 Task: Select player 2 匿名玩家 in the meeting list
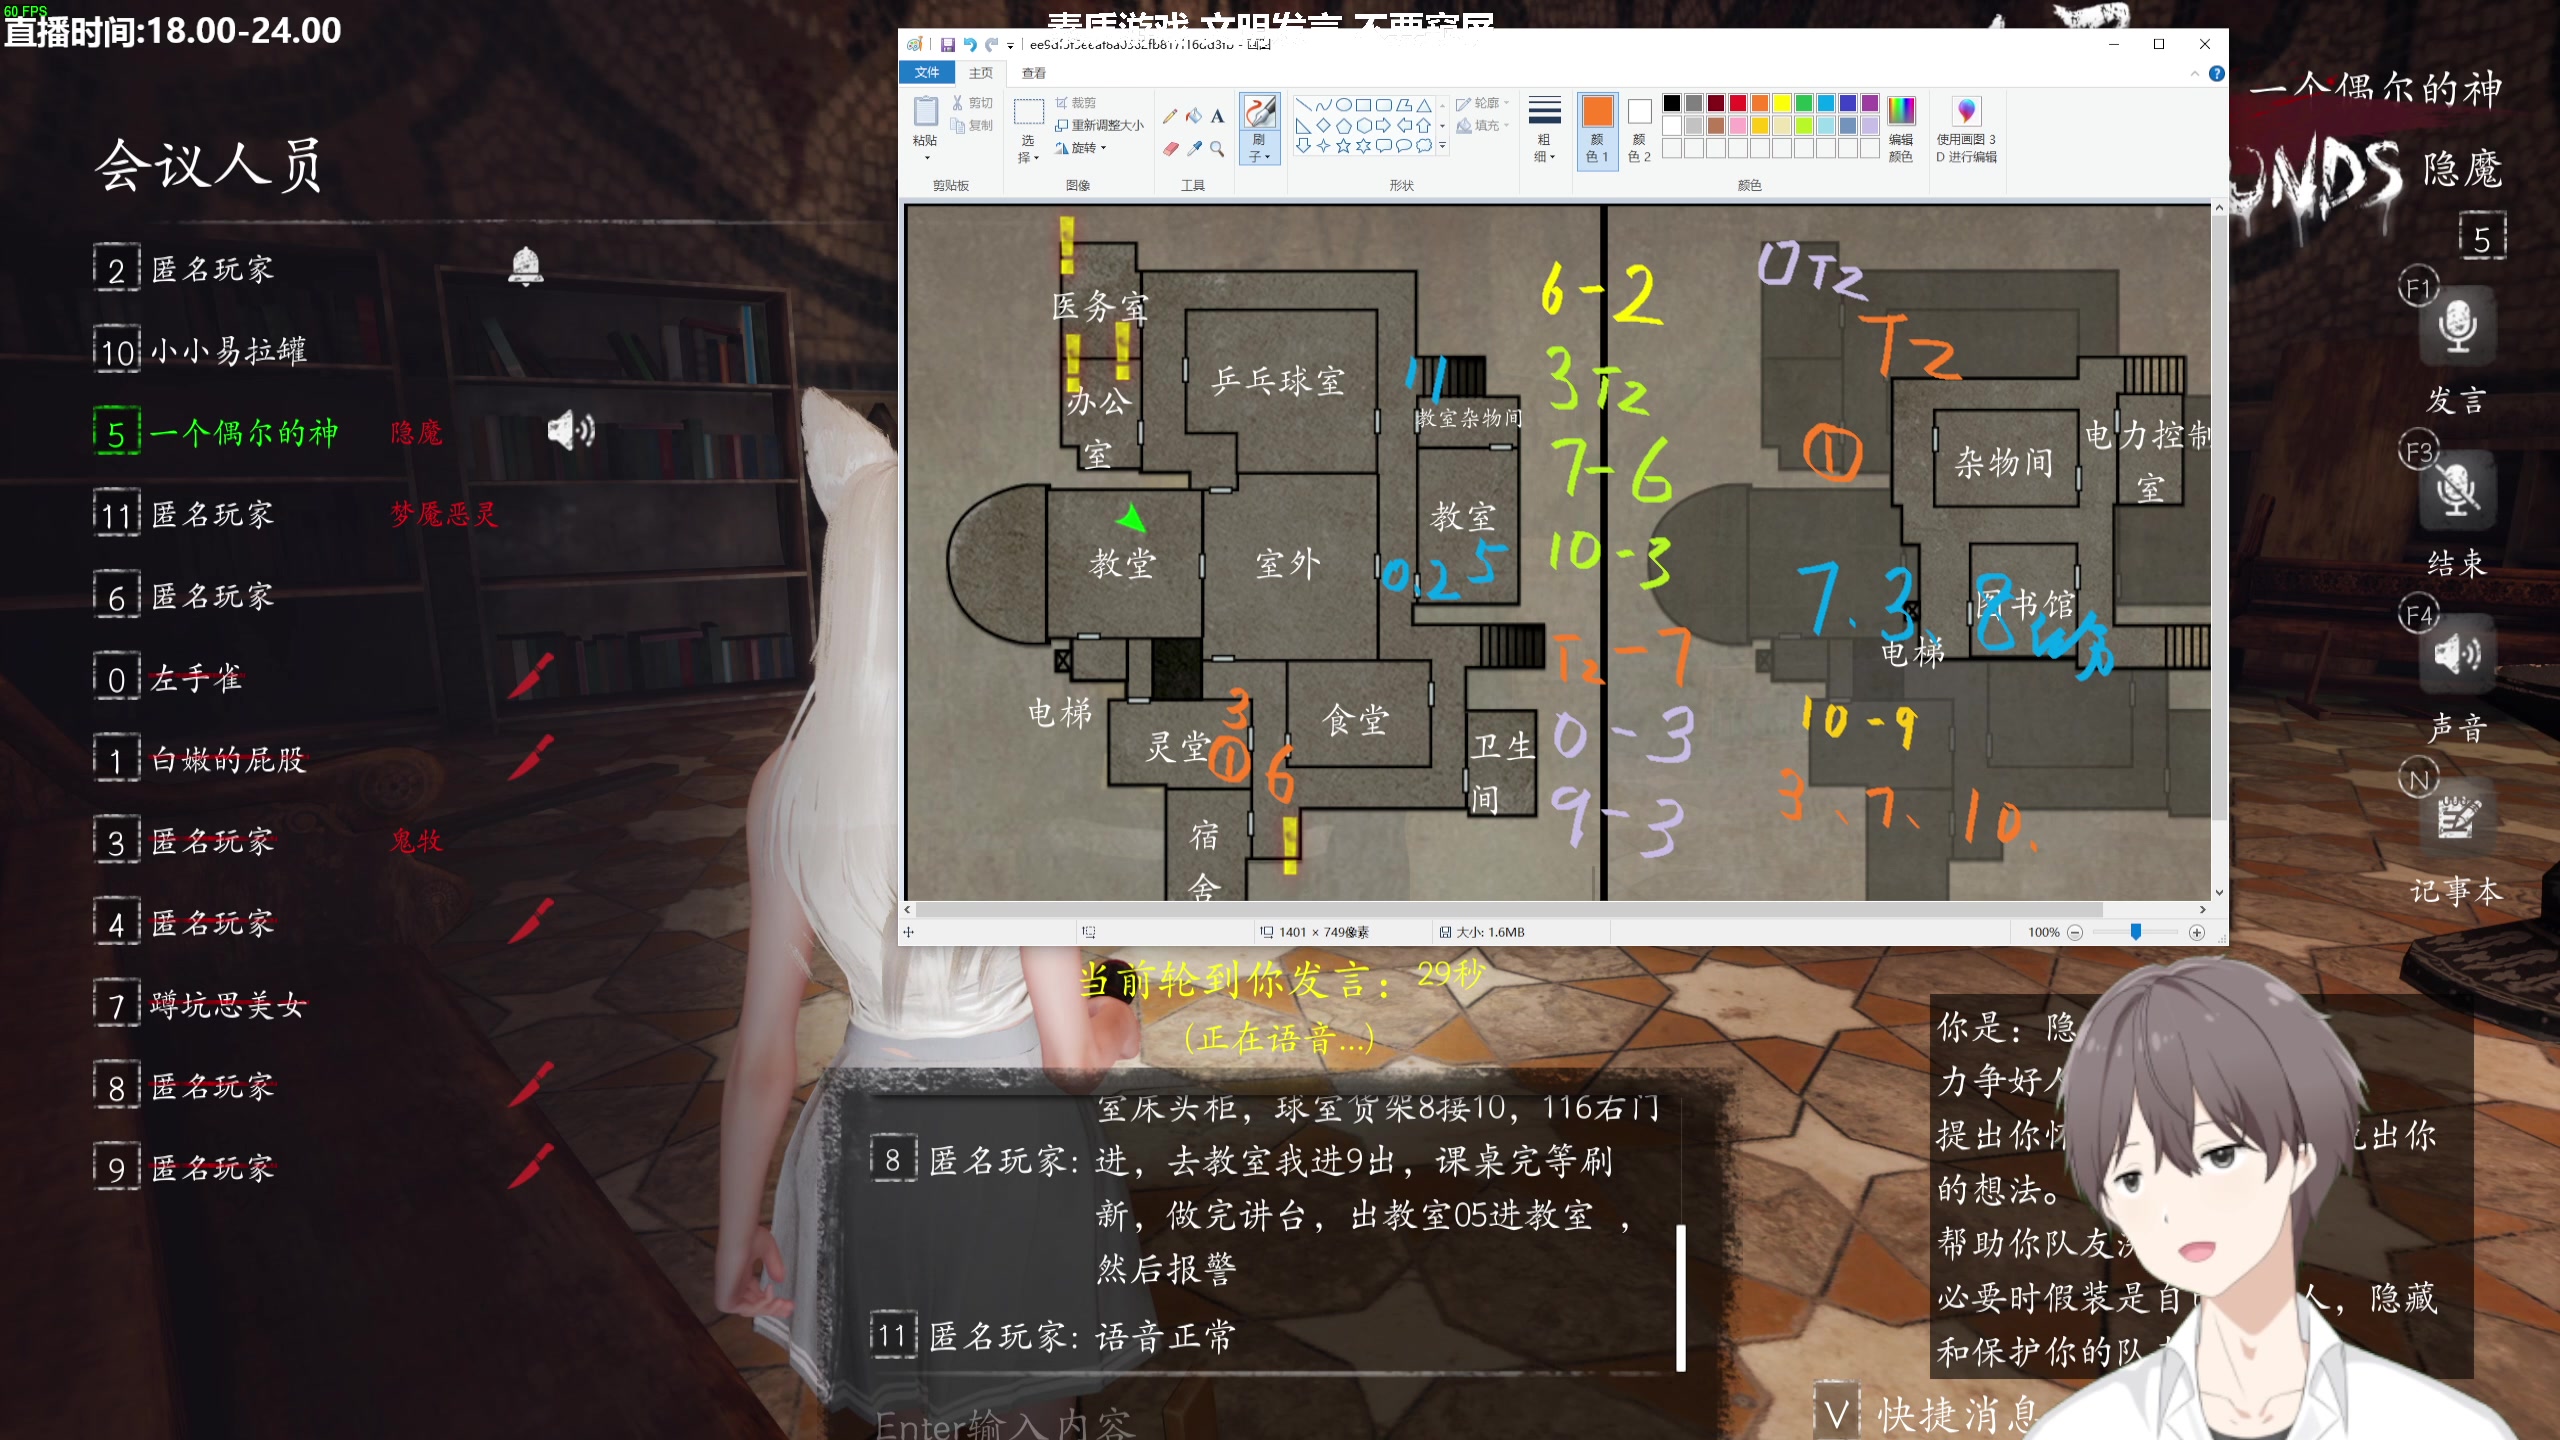[x=185, y=269]
